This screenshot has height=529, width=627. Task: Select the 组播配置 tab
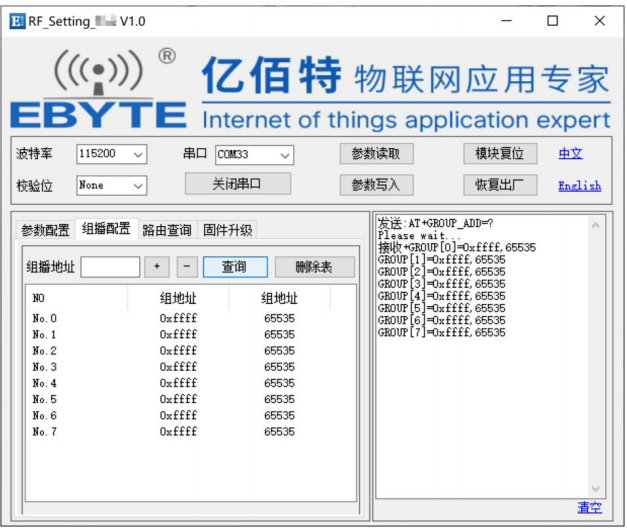(106, 229)
